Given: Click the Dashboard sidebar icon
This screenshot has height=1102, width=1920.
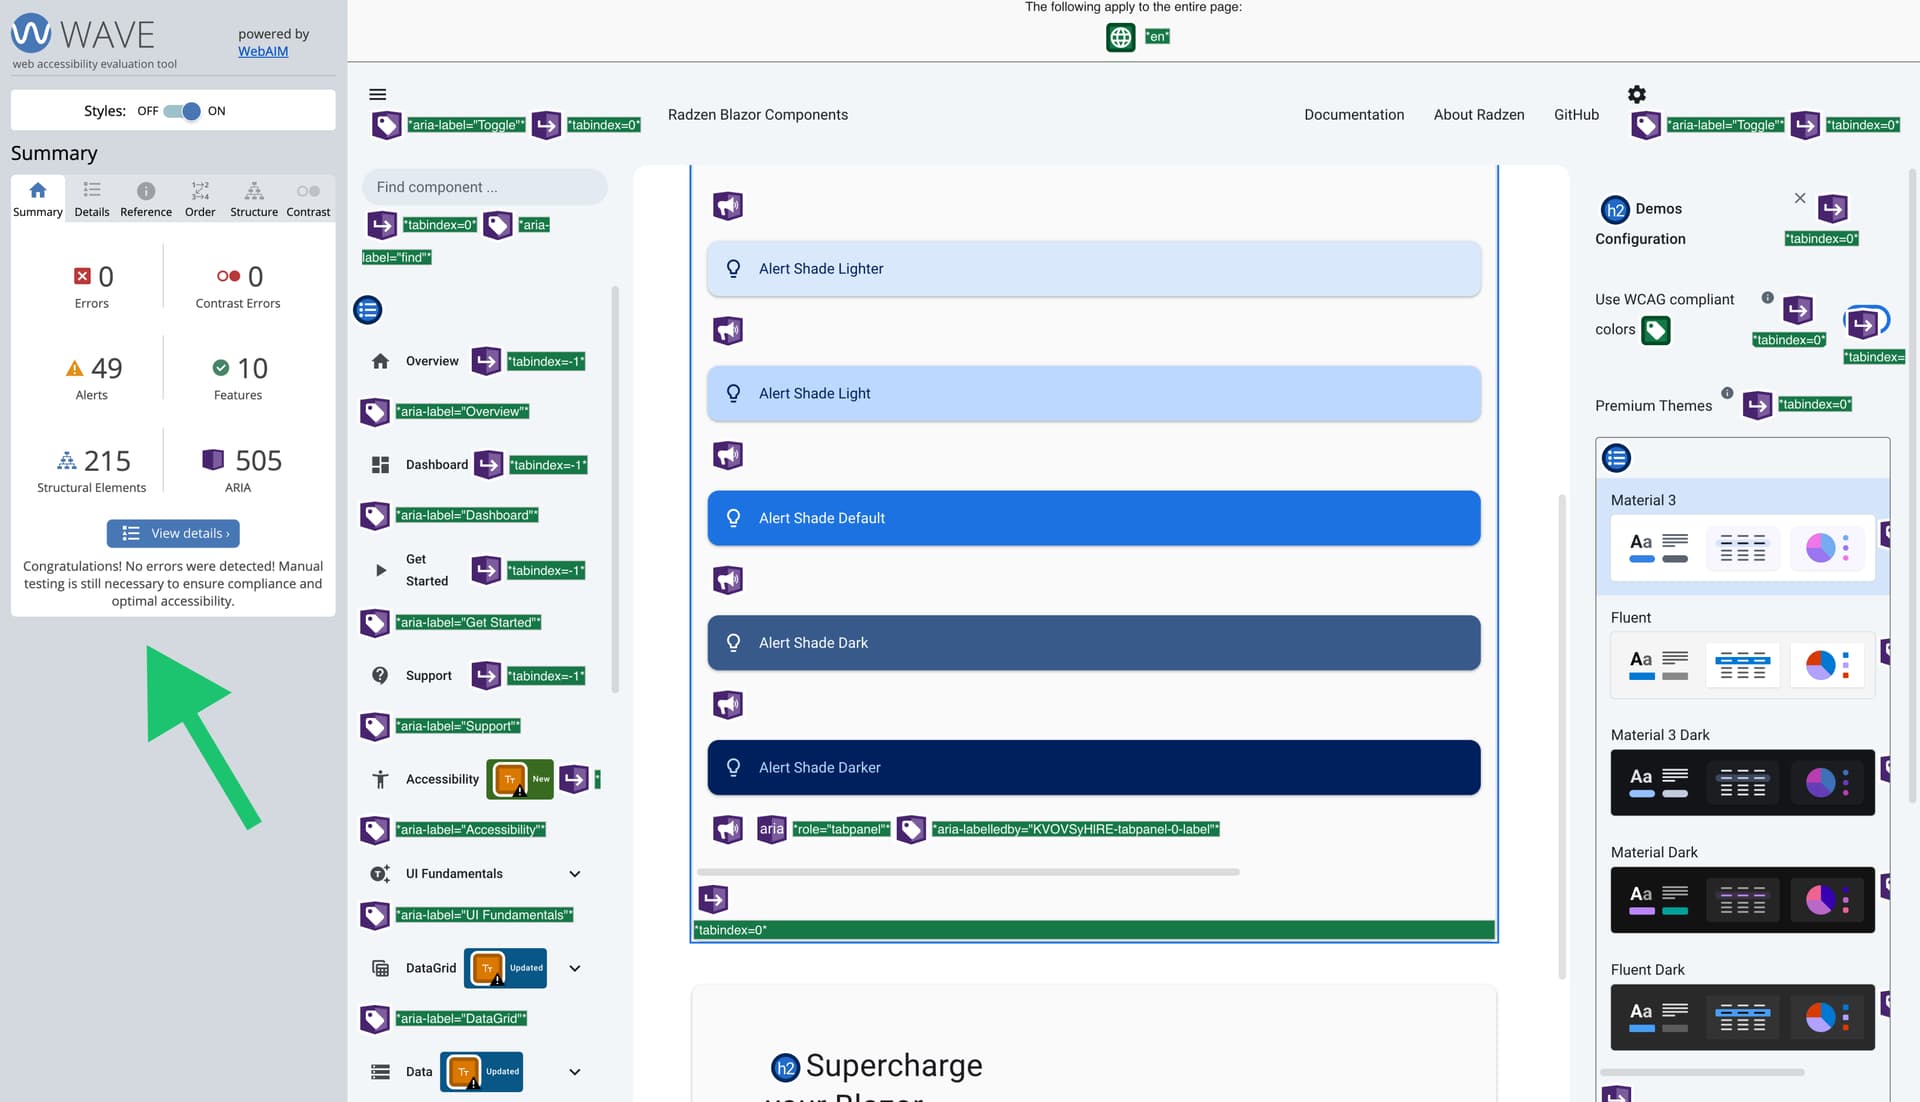Looking at the screenshot, I should point(380,464).
